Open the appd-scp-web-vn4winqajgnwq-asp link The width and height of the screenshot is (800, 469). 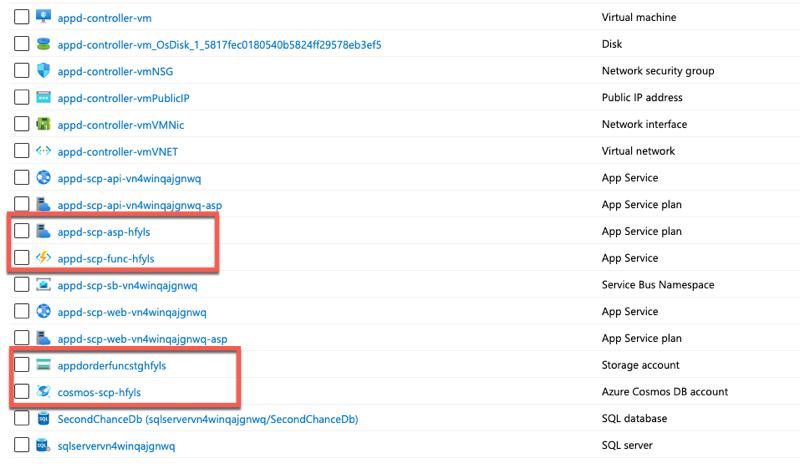pyautogui.click(x=142, y=339)
